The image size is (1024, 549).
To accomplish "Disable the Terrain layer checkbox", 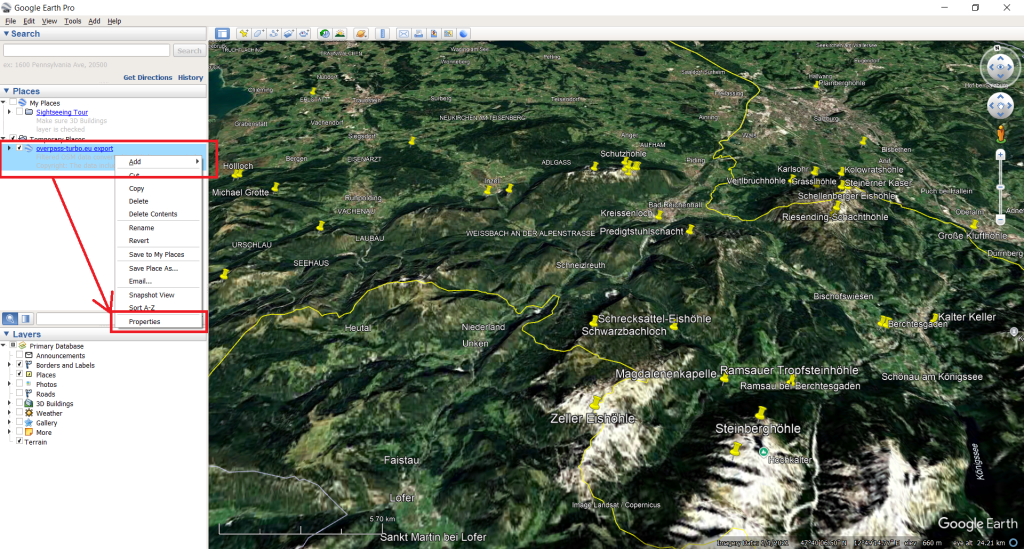I will click(20, 441).
